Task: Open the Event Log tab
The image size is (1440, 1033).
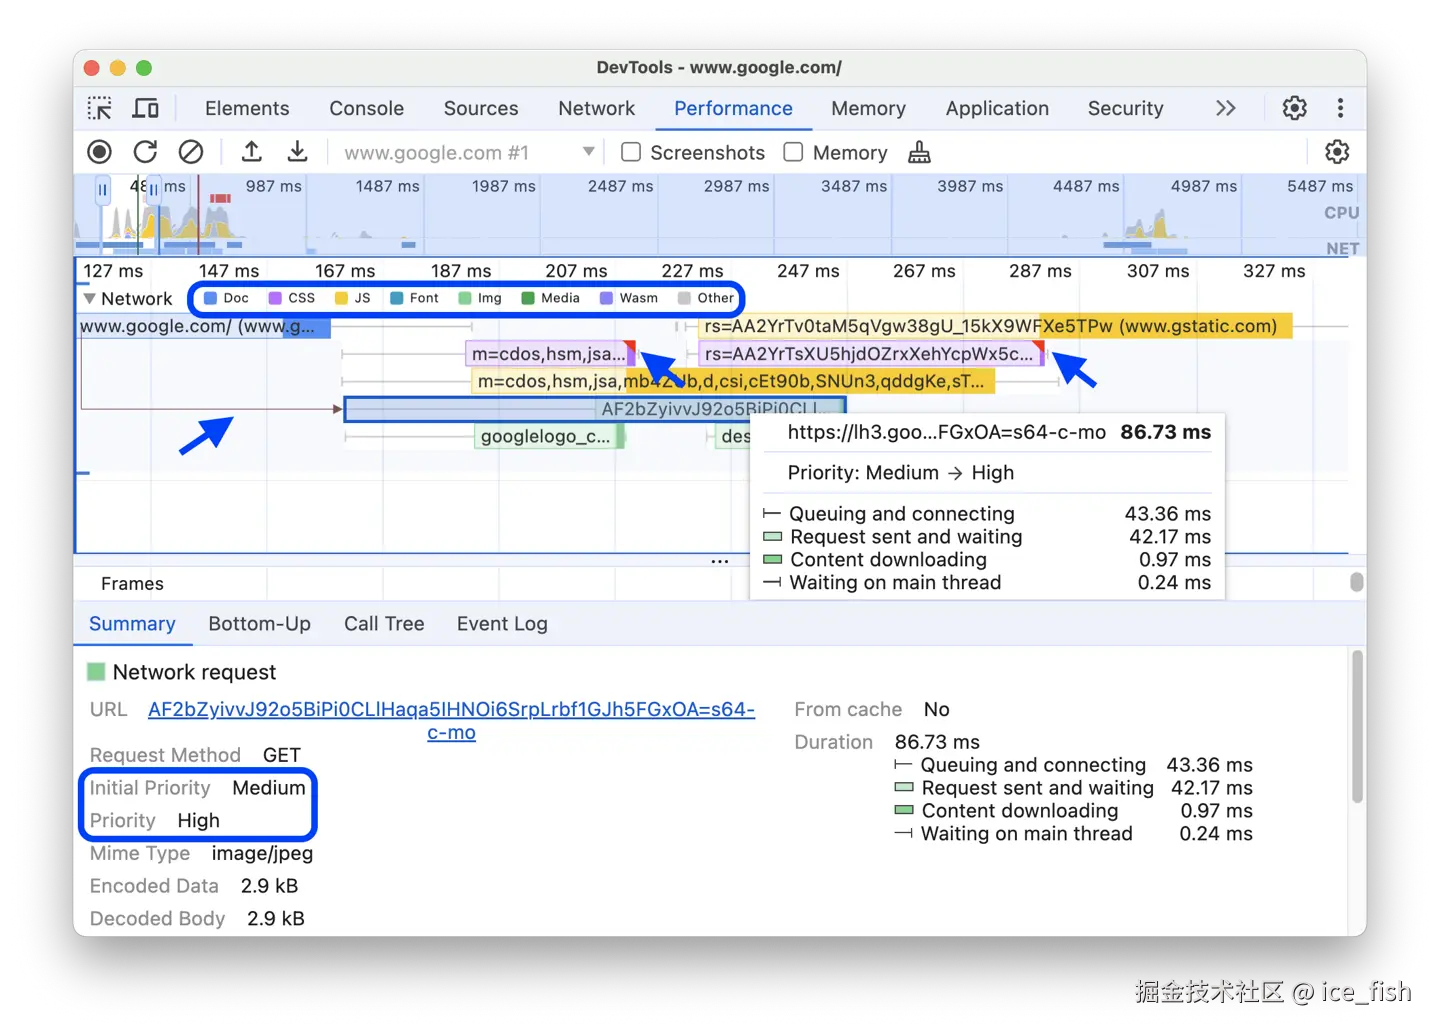Action: [x=502, y=624]
